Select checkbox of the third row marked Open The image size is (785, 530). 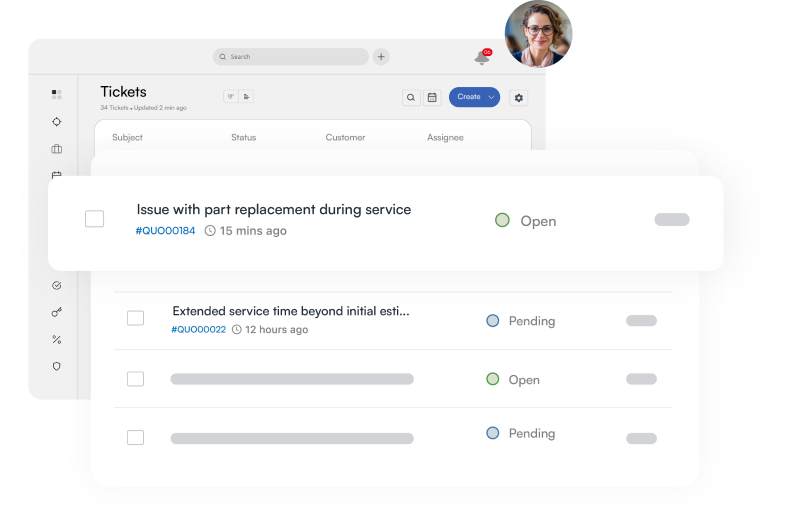[x=135, y=379]
